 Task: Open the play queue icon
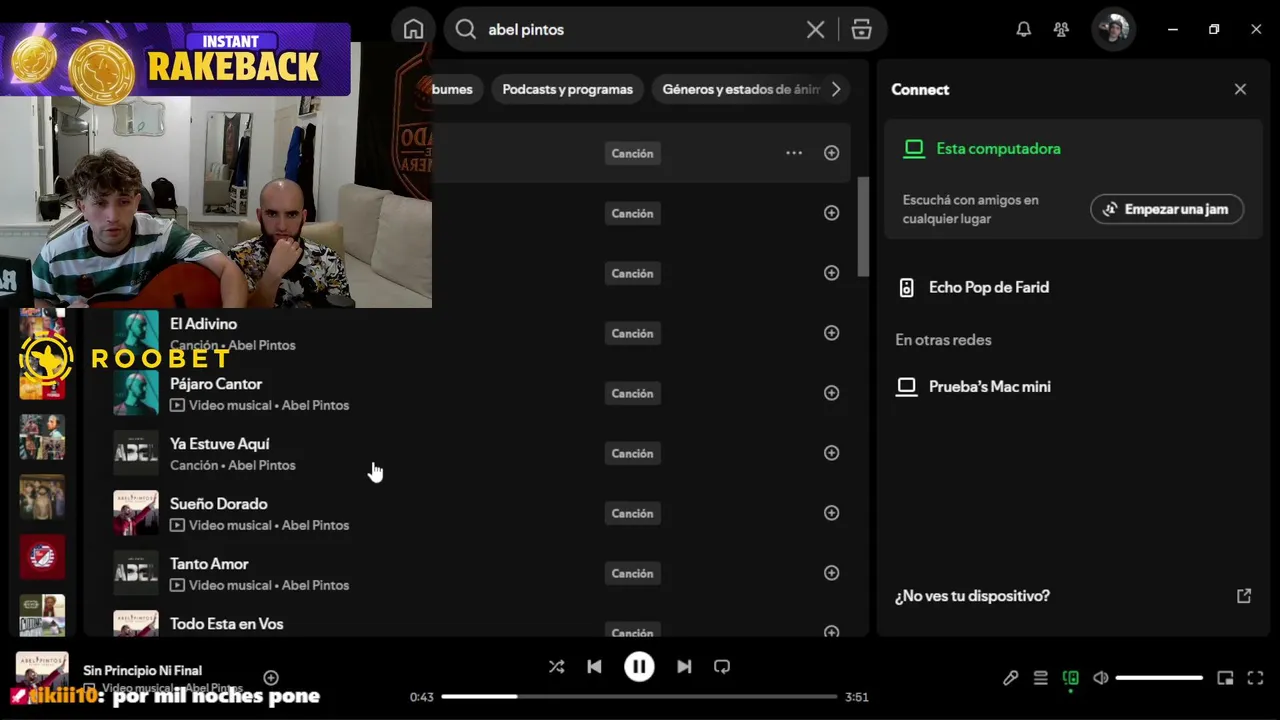coord(1040,678)
